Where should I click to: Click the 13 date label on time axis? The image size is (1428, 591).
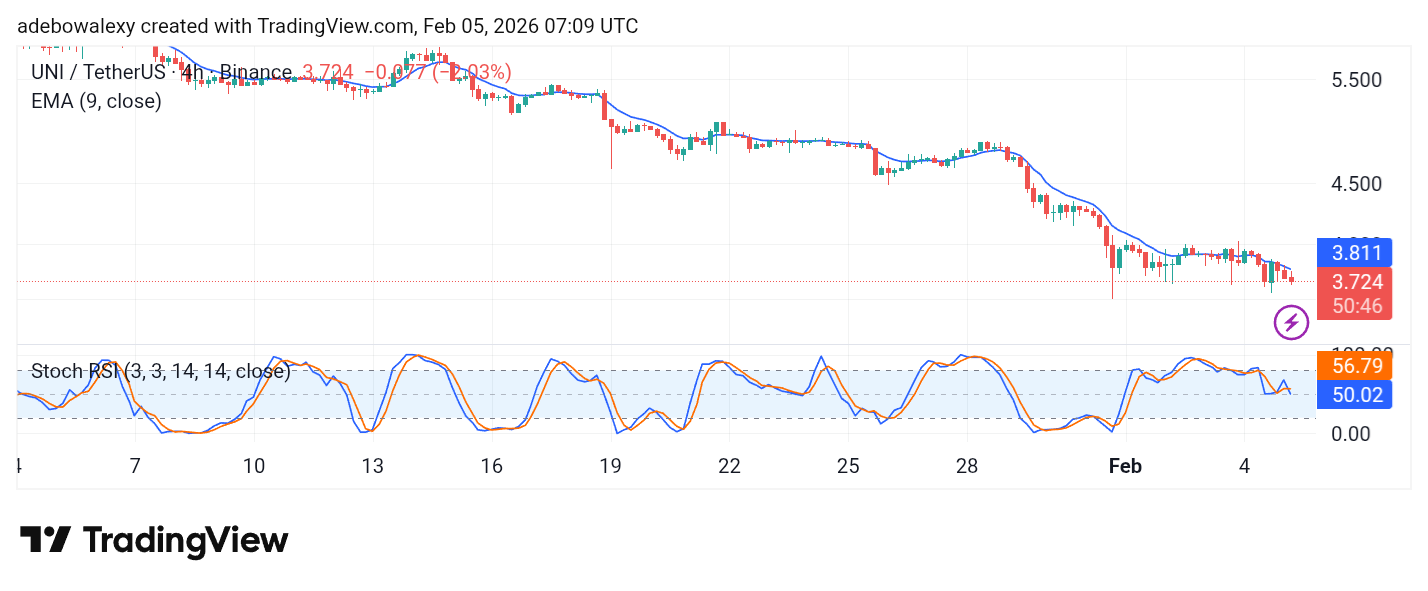point(372,466)
